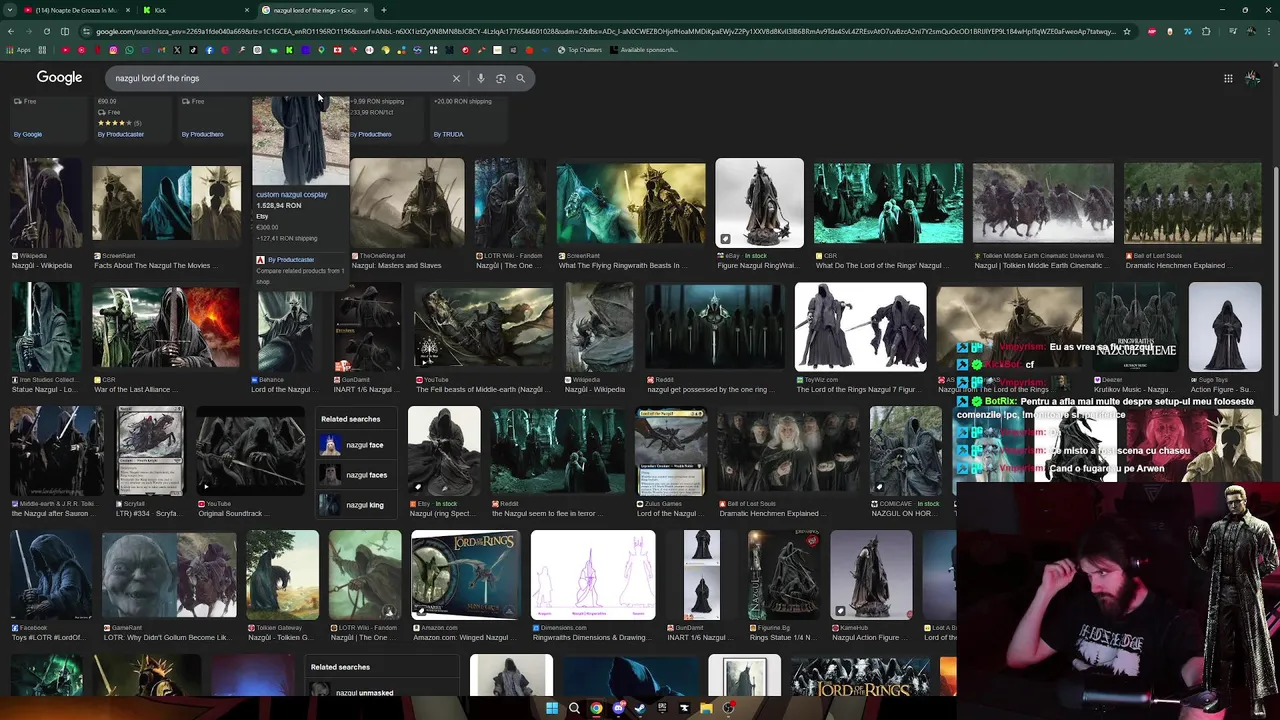Switch to the Kick tab
Screen dimensions: 1280x720
point(195,10)
